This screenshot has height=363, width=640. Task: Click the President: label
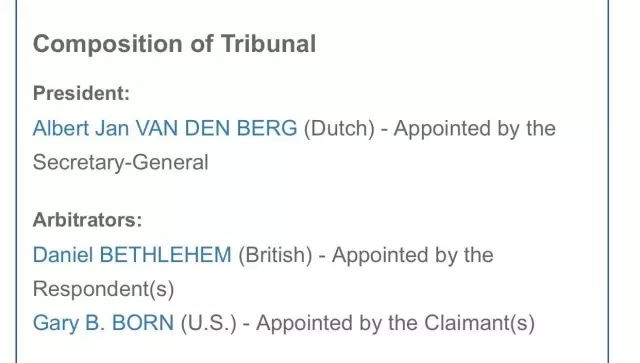(x=81, y=93)
